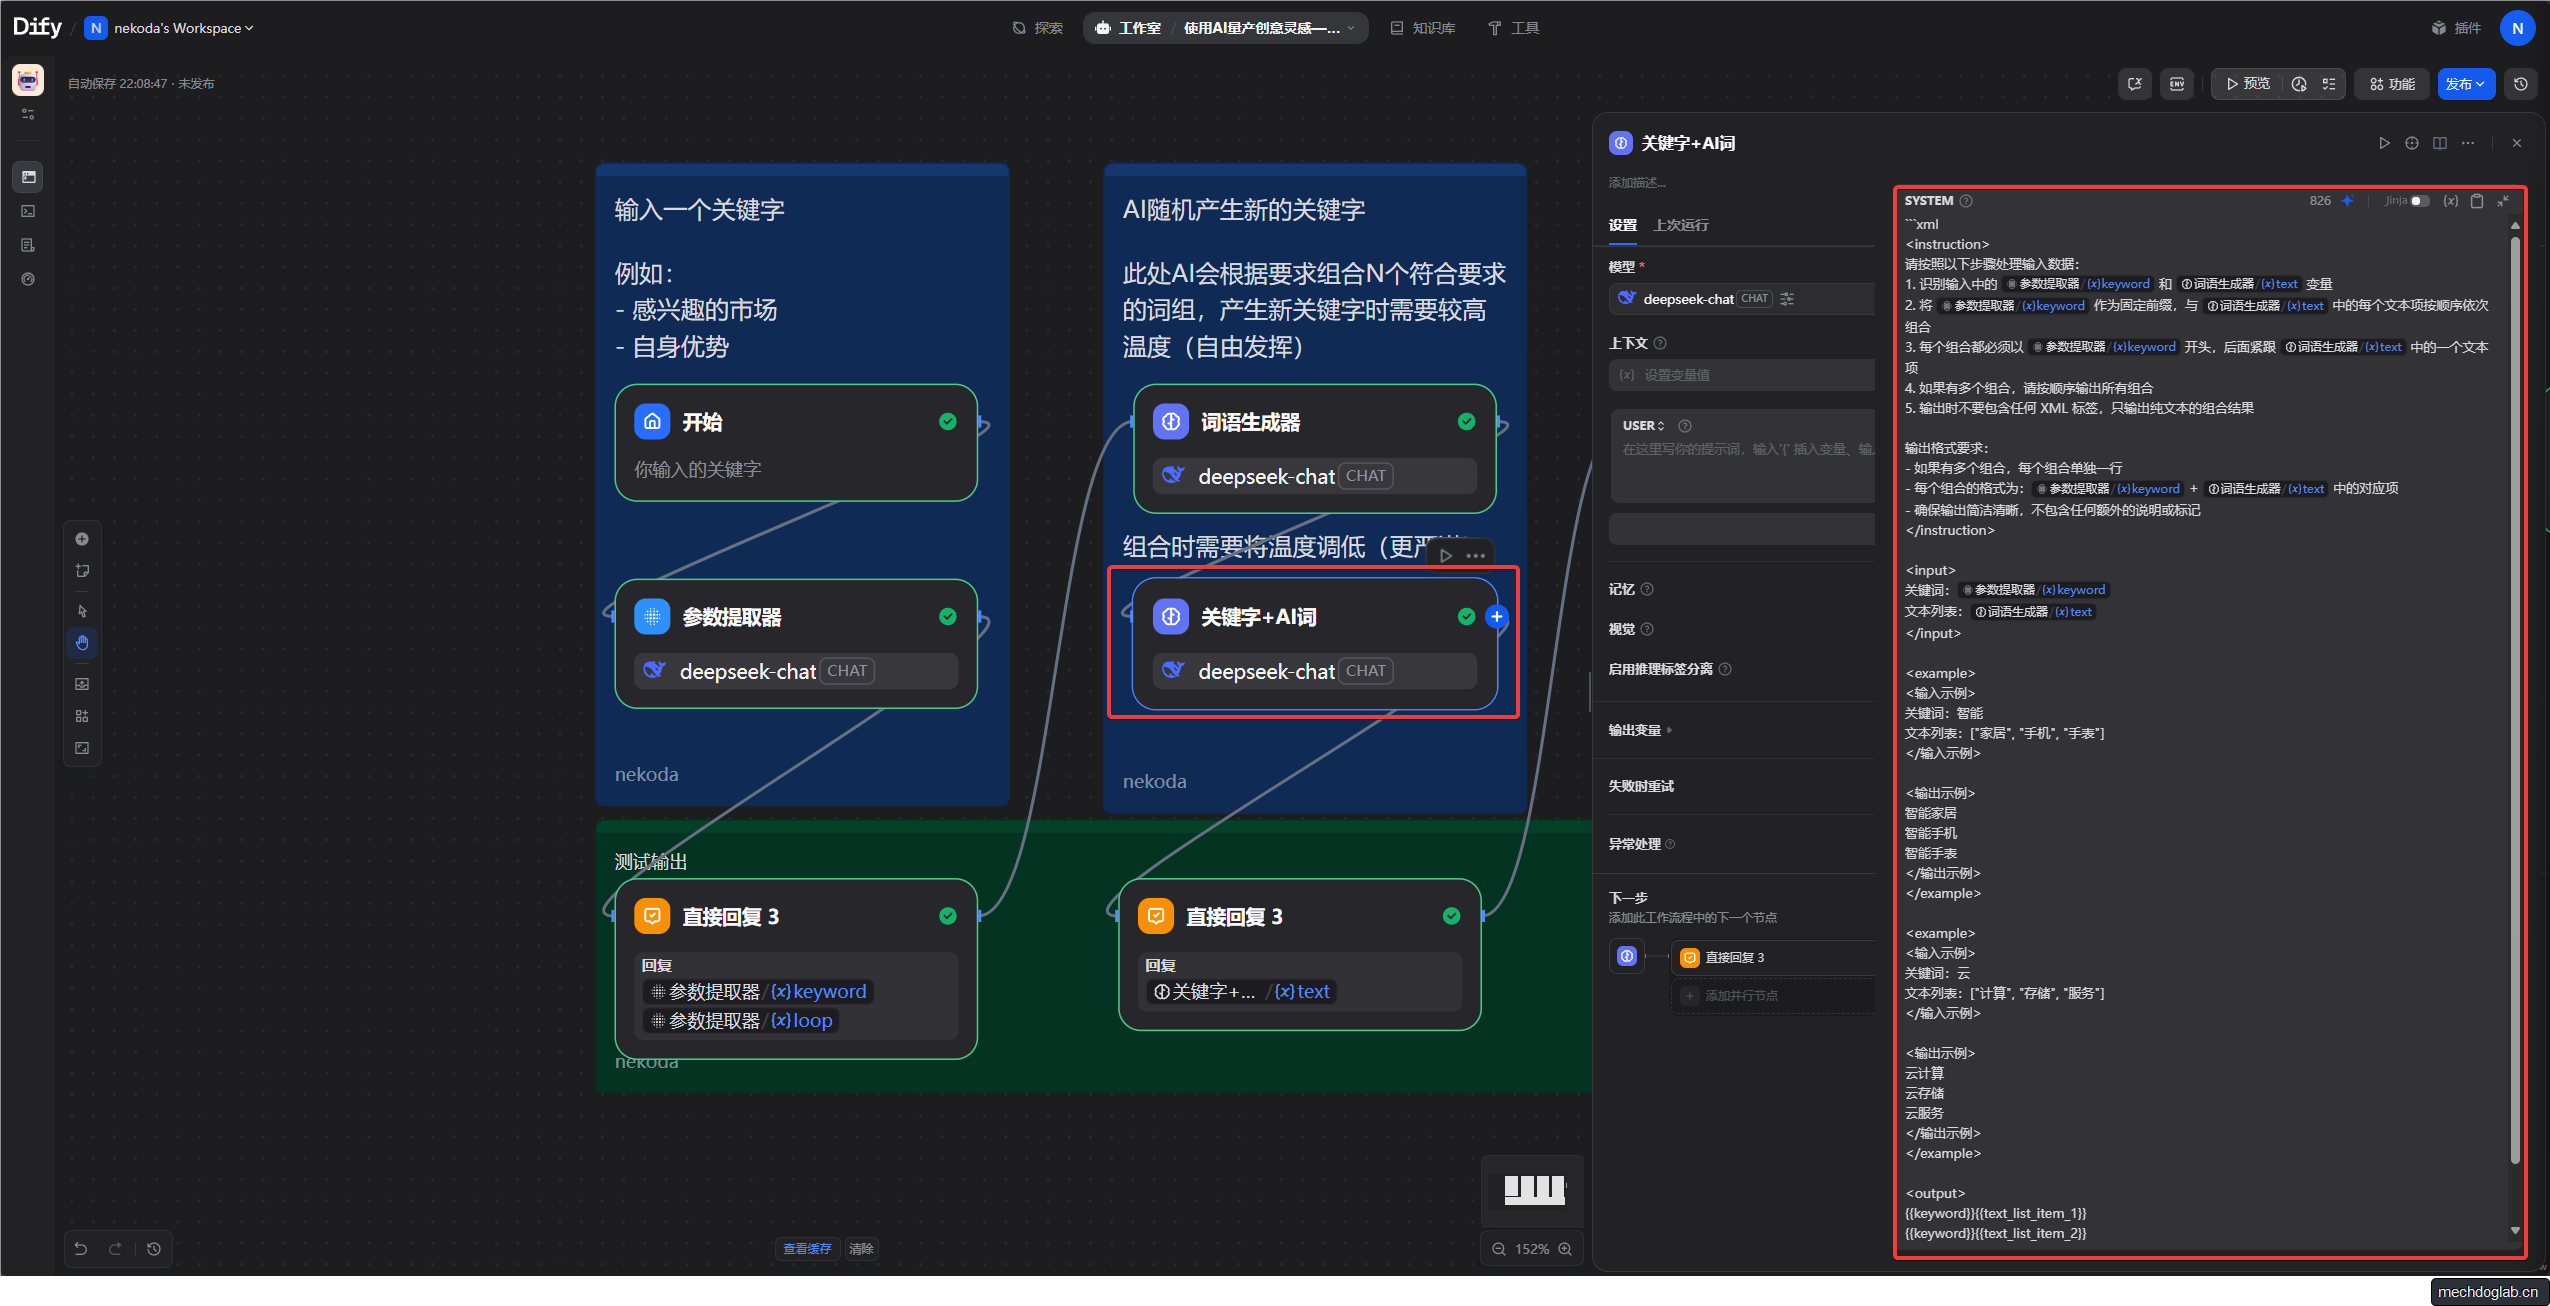
Task: Copy the SYSTEM prompt with clipboard icon
Action: (x=2477, y=201)
